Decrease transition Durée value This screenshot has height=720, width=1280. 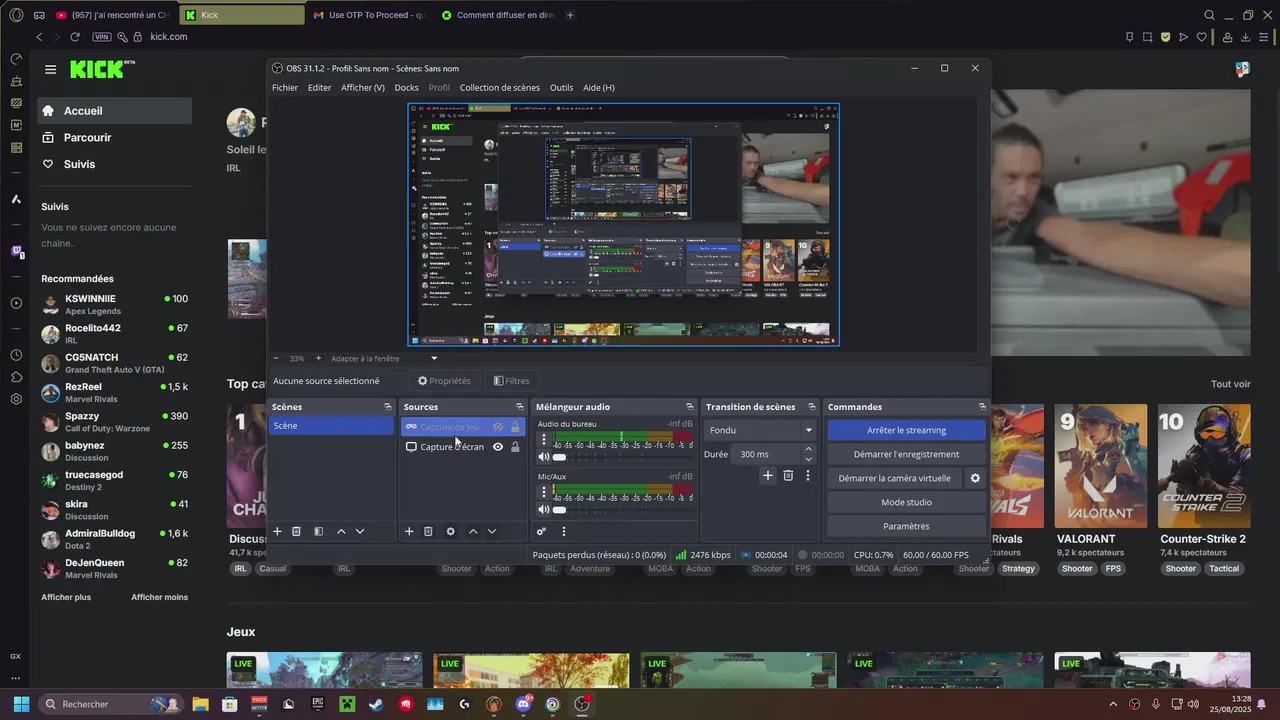(808, 459)
